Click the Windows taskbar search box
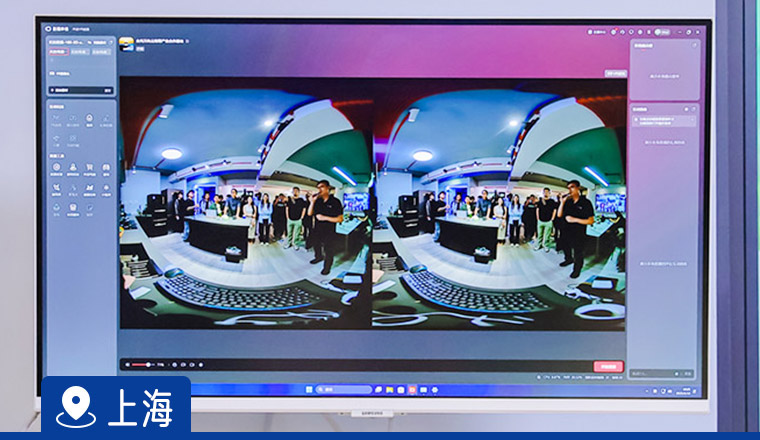 pos(343,390)
